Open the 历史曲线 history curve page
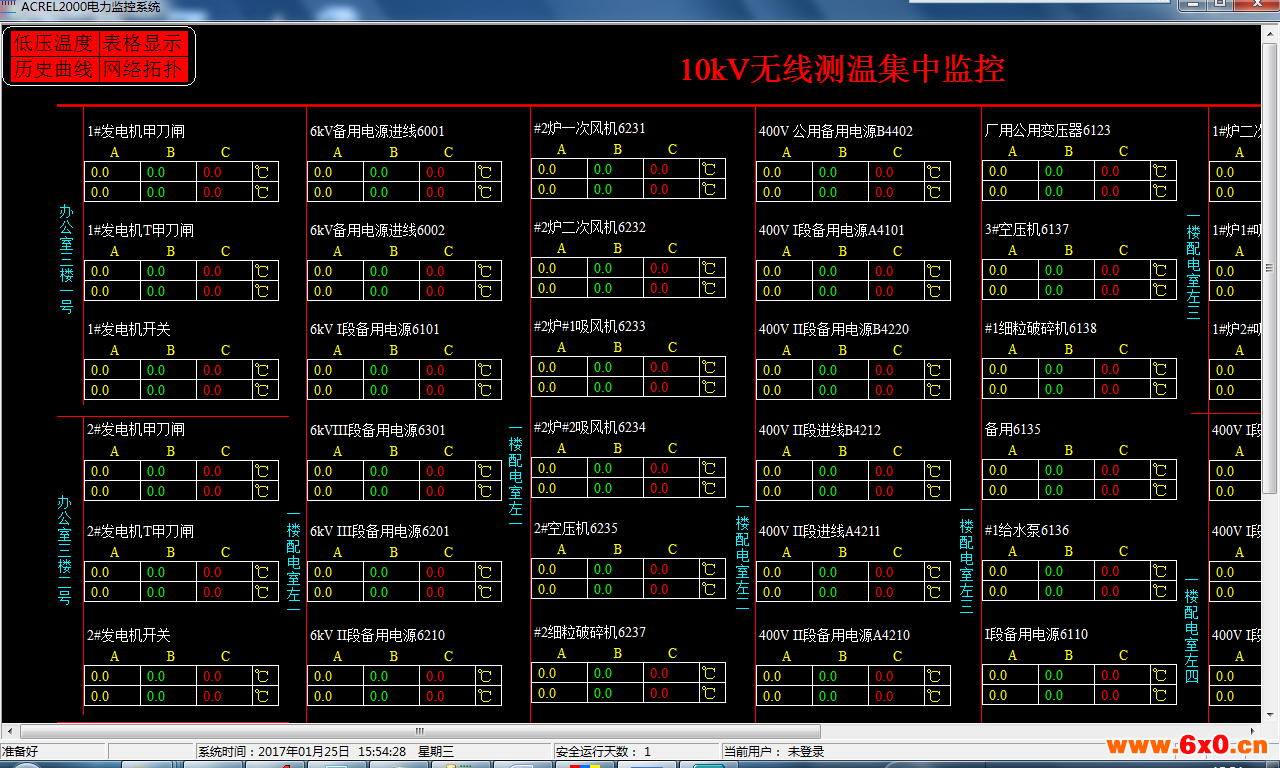The width and height of the screenshot is (1280, 768). click(53, 69)
